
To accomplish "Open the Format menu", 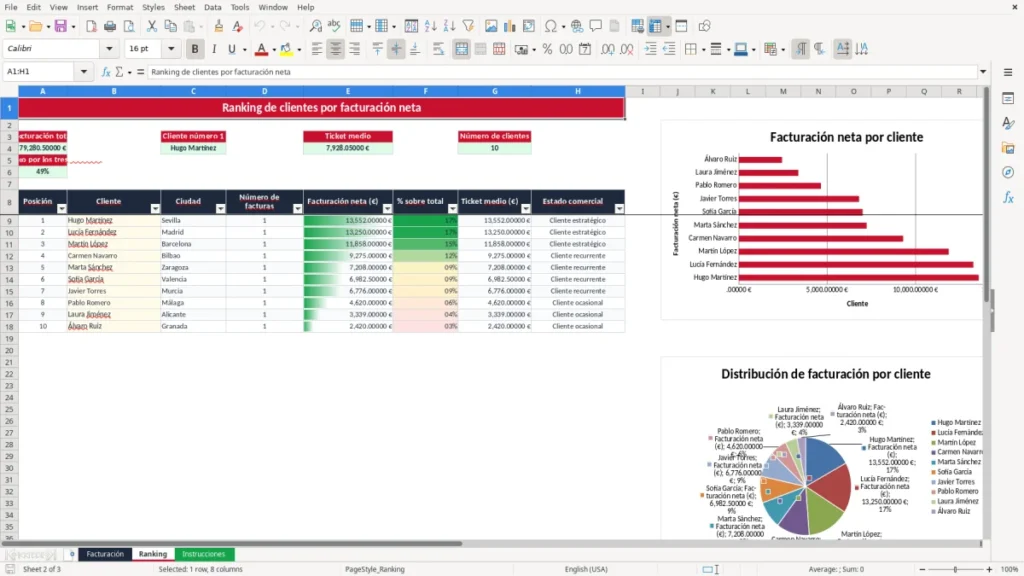I will point(120,7).
